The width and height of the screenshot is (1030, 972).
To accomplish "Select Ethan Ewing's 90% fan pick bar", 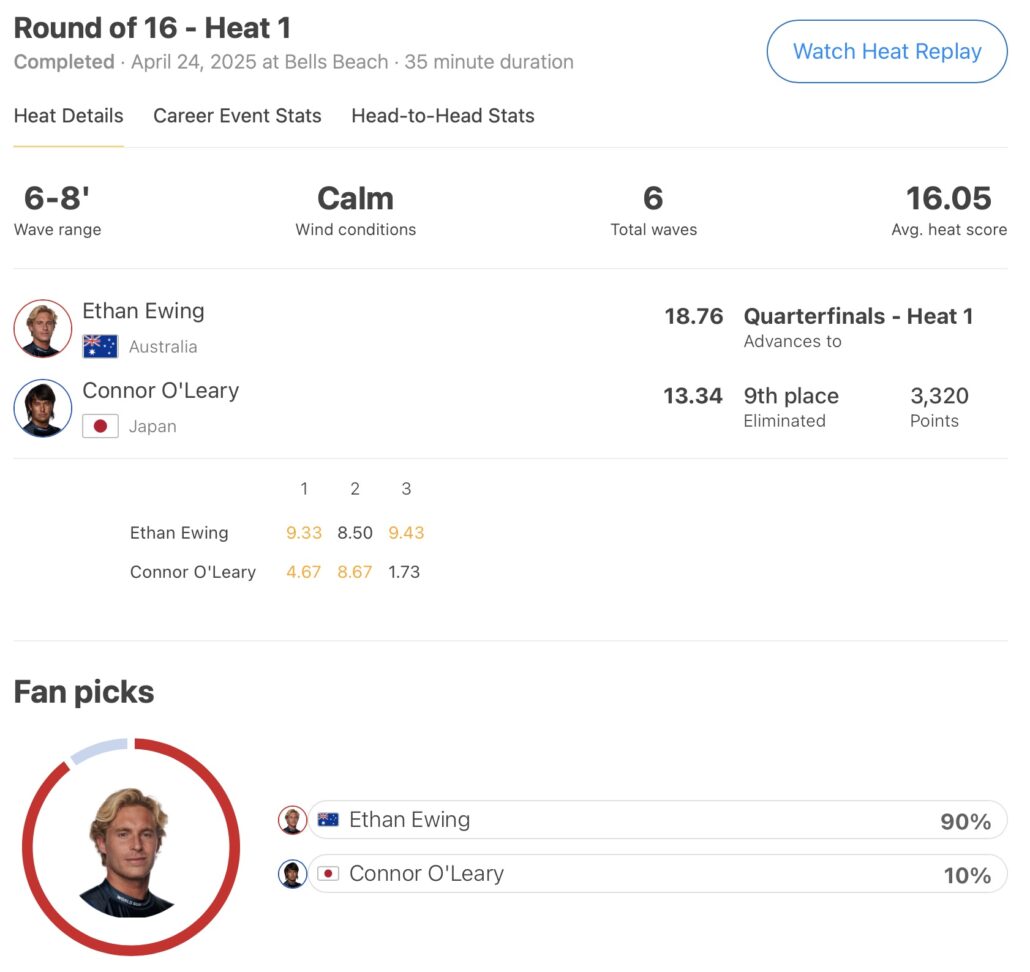I will coord(656,820).
